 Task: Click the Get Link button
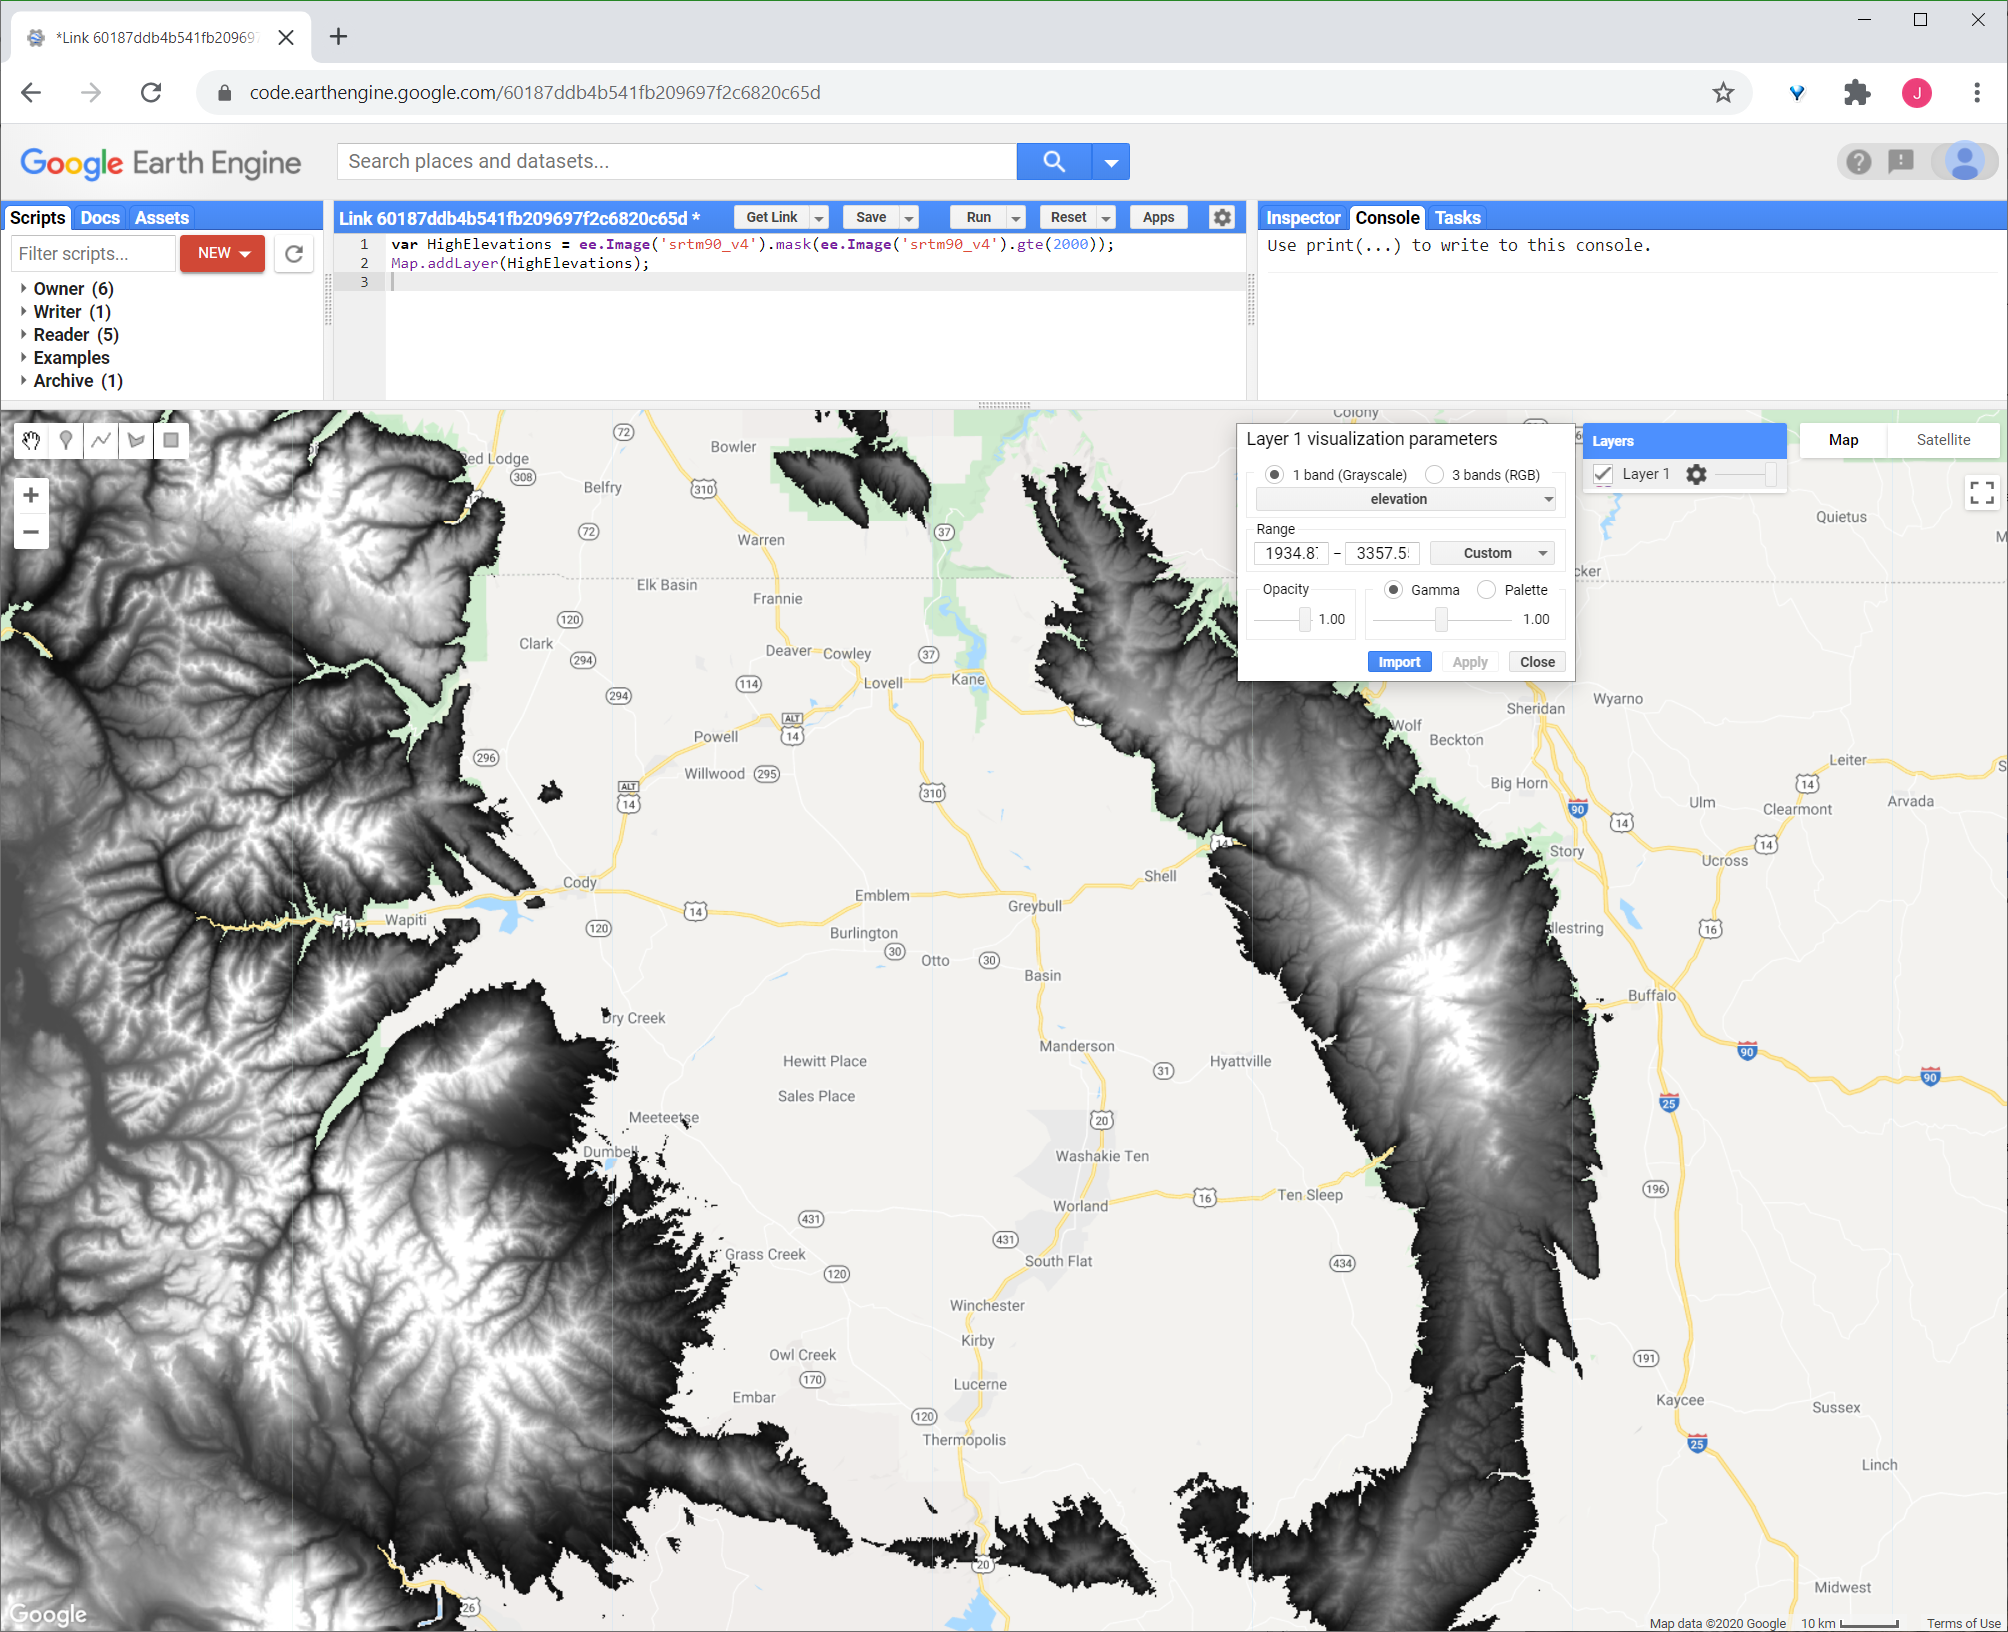pos(772,218)
